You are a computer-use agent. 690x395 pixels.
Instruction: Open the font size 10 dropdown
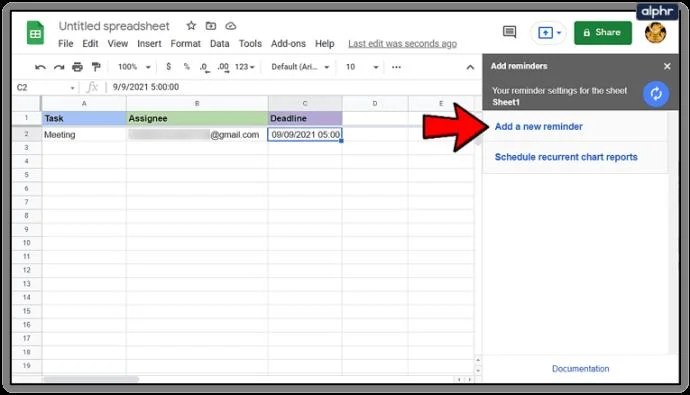point(362,67)
